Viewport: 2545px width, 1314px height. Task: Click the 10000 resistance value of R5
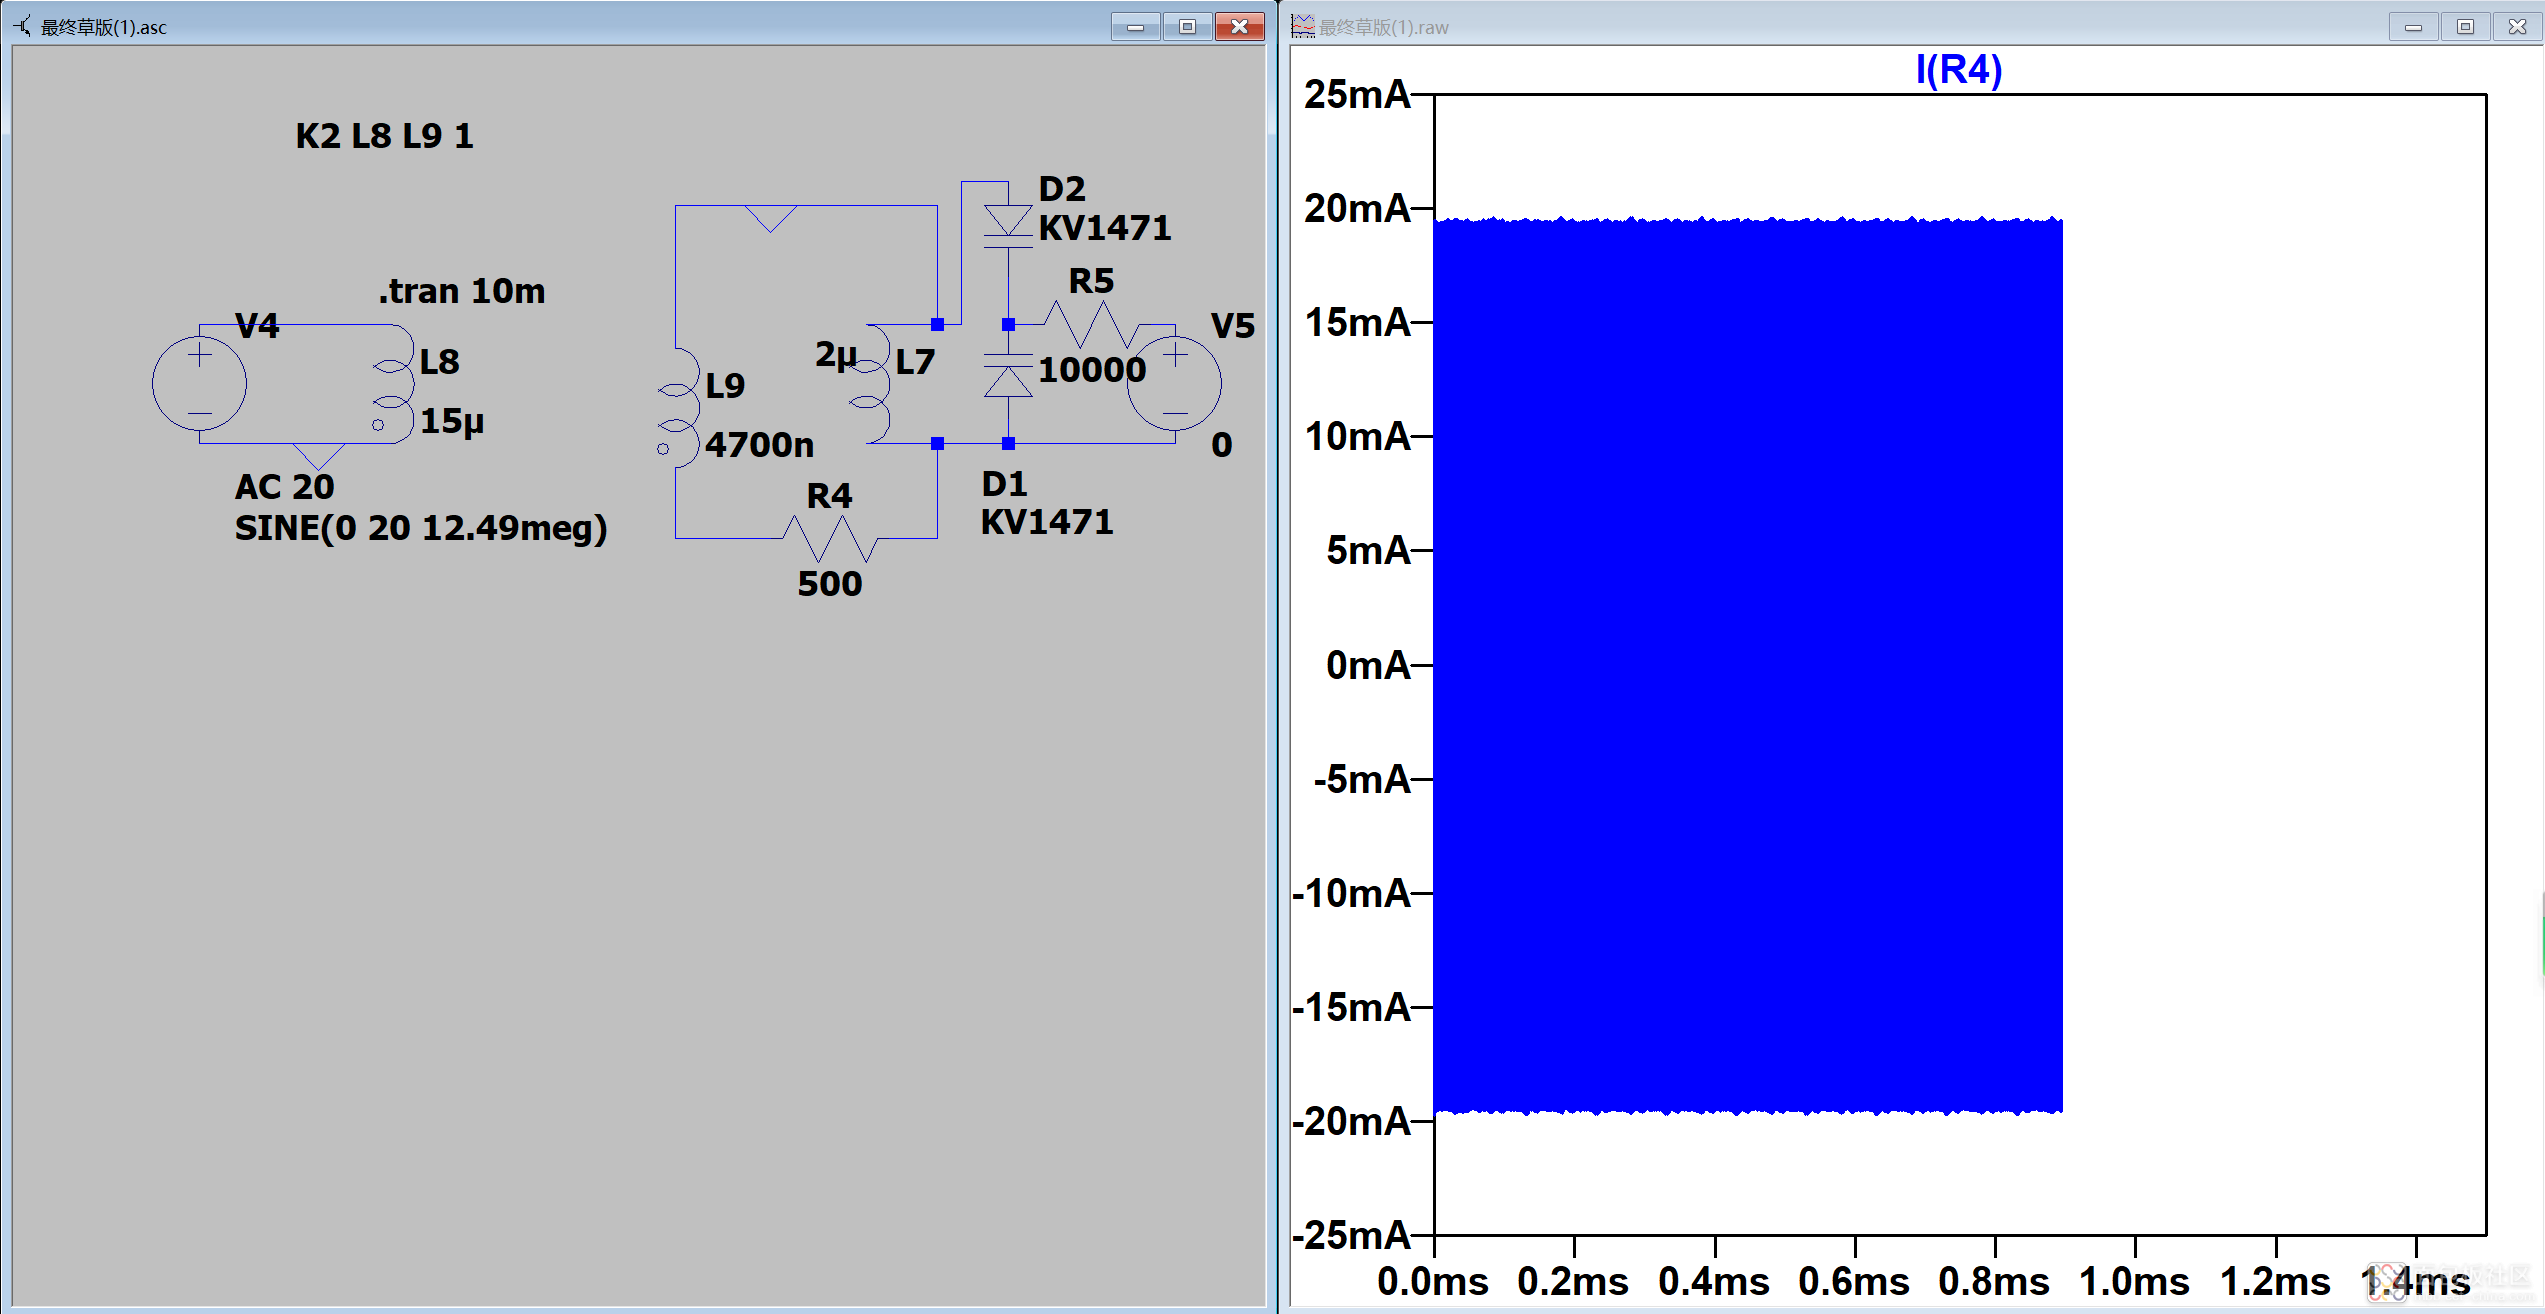coord(1092,370)
